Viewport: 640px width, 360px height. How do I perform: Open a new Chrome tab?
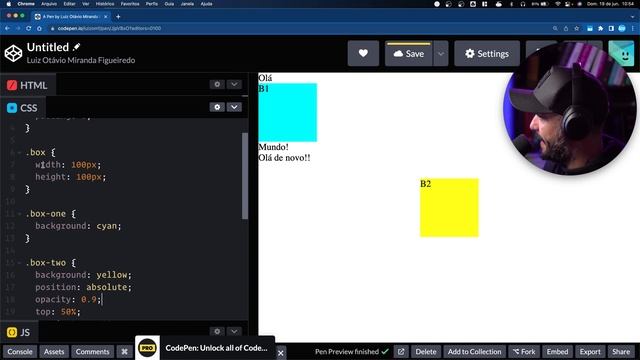coord(118,17)
